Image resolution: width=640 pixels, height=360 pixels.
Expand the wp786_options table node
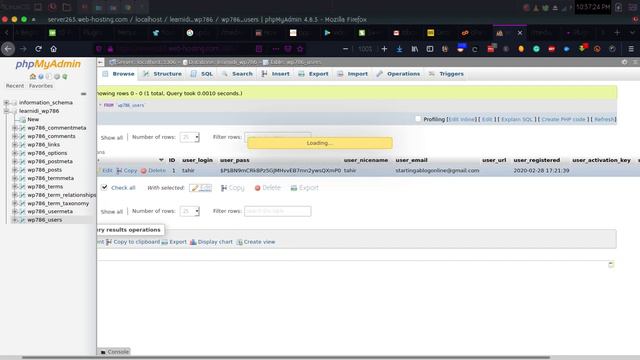15,153
